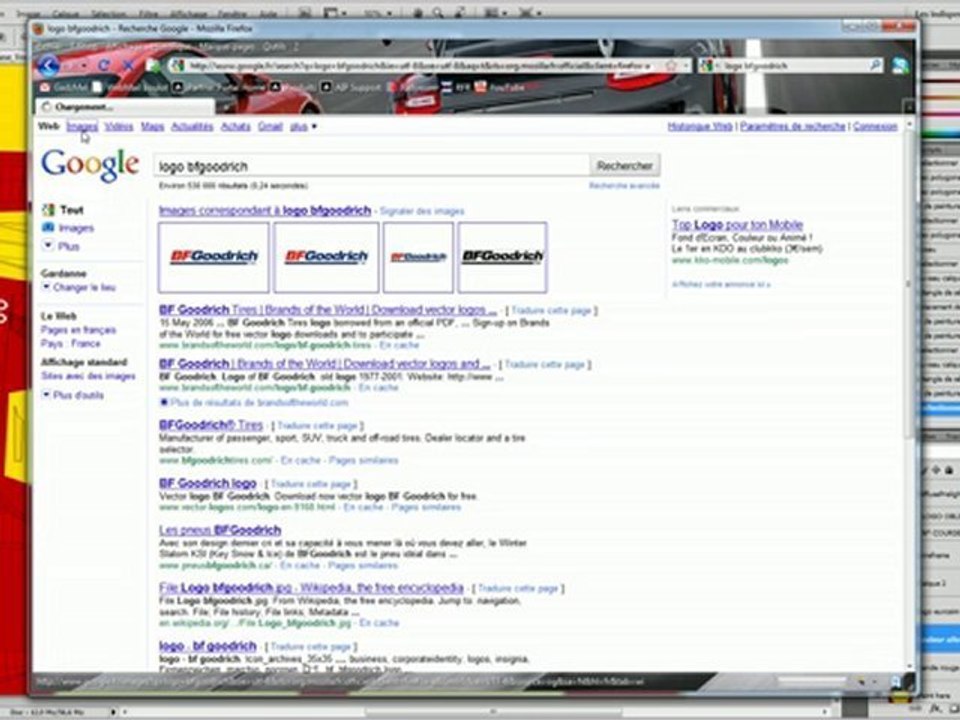Click 'Signaler des images' link
The image size is (960, 720).
click(422, 211)
